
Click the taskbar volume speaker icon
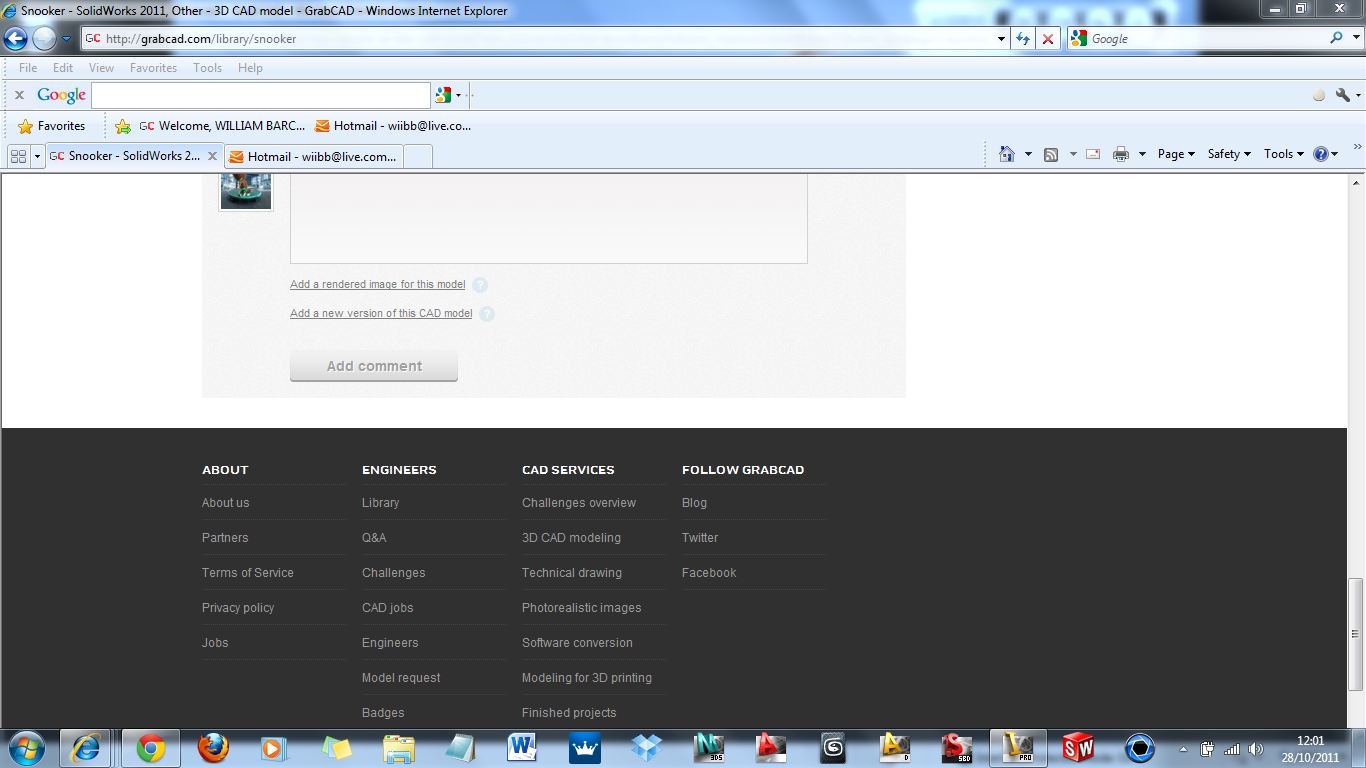coord(1256,749)
